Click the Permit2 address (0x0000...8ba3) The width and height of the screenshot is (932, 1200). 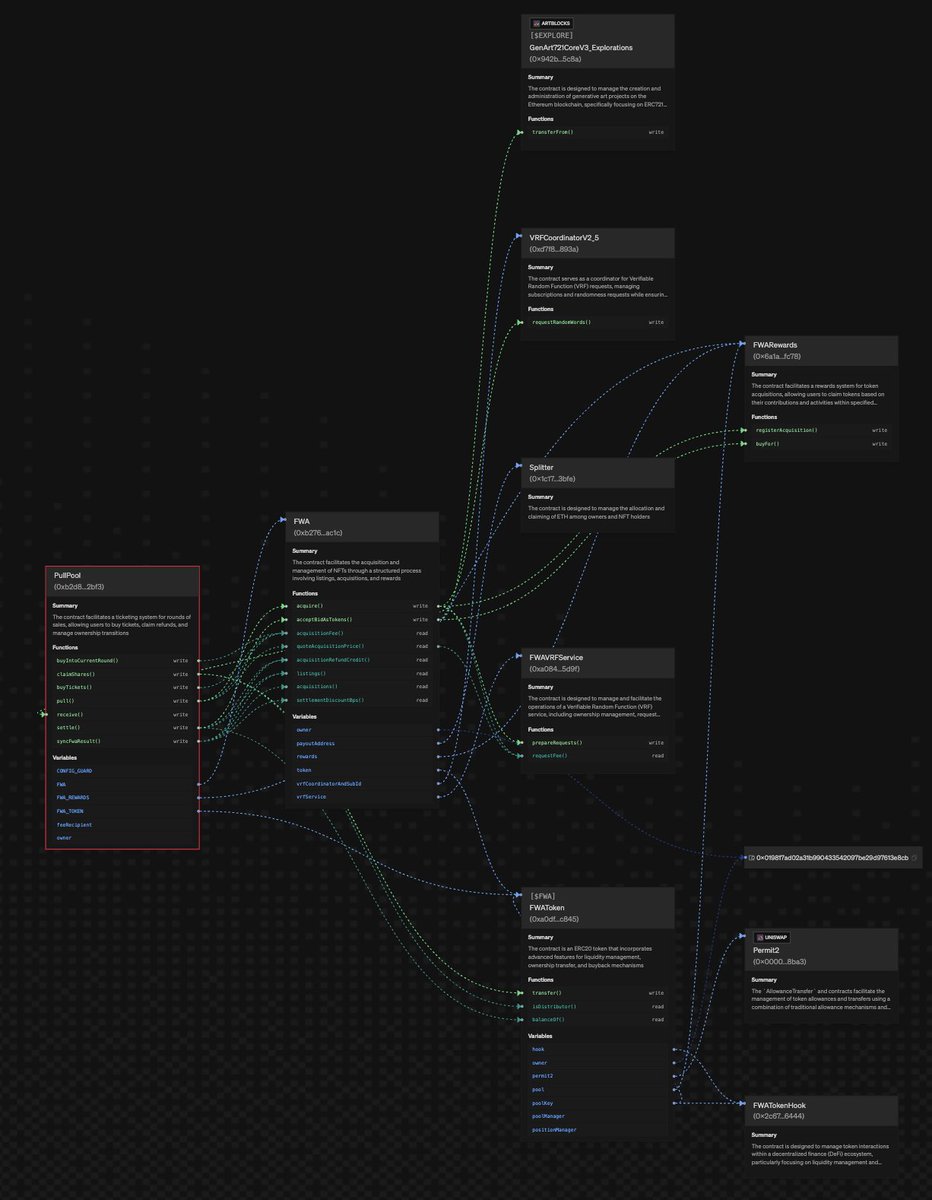[x=777, y=962]
